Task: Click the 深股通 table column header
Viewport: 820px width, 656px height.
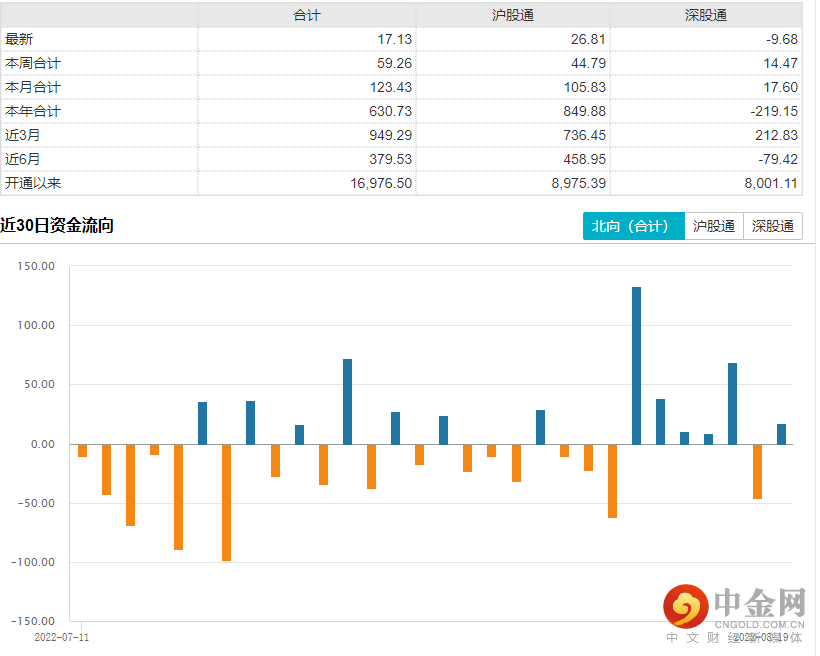Action: pos(706,15)
